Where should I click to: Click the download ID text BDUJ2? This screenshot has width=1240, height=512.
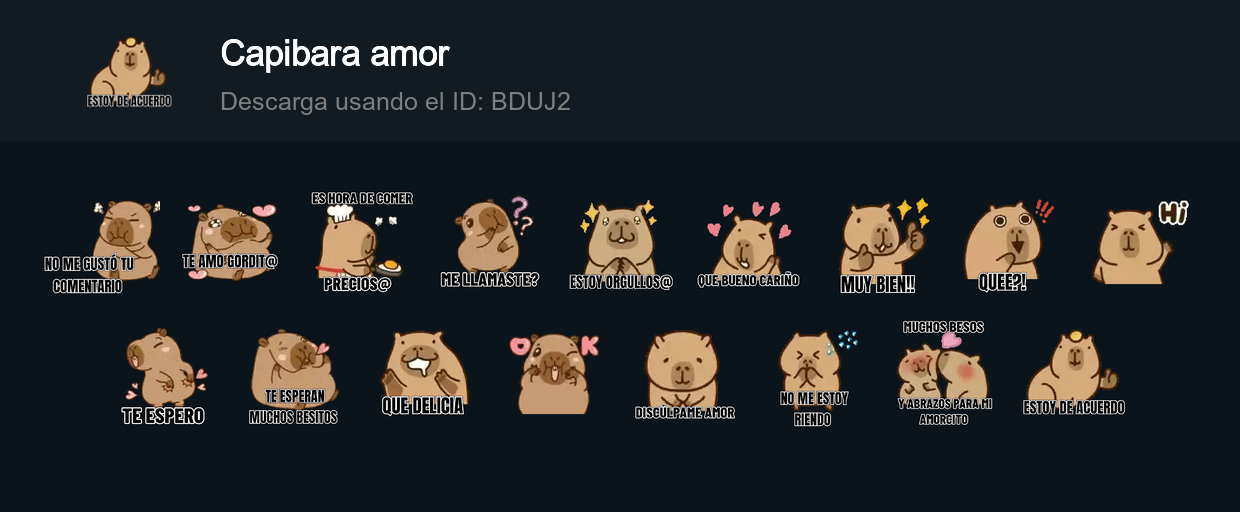click(531, 101)
